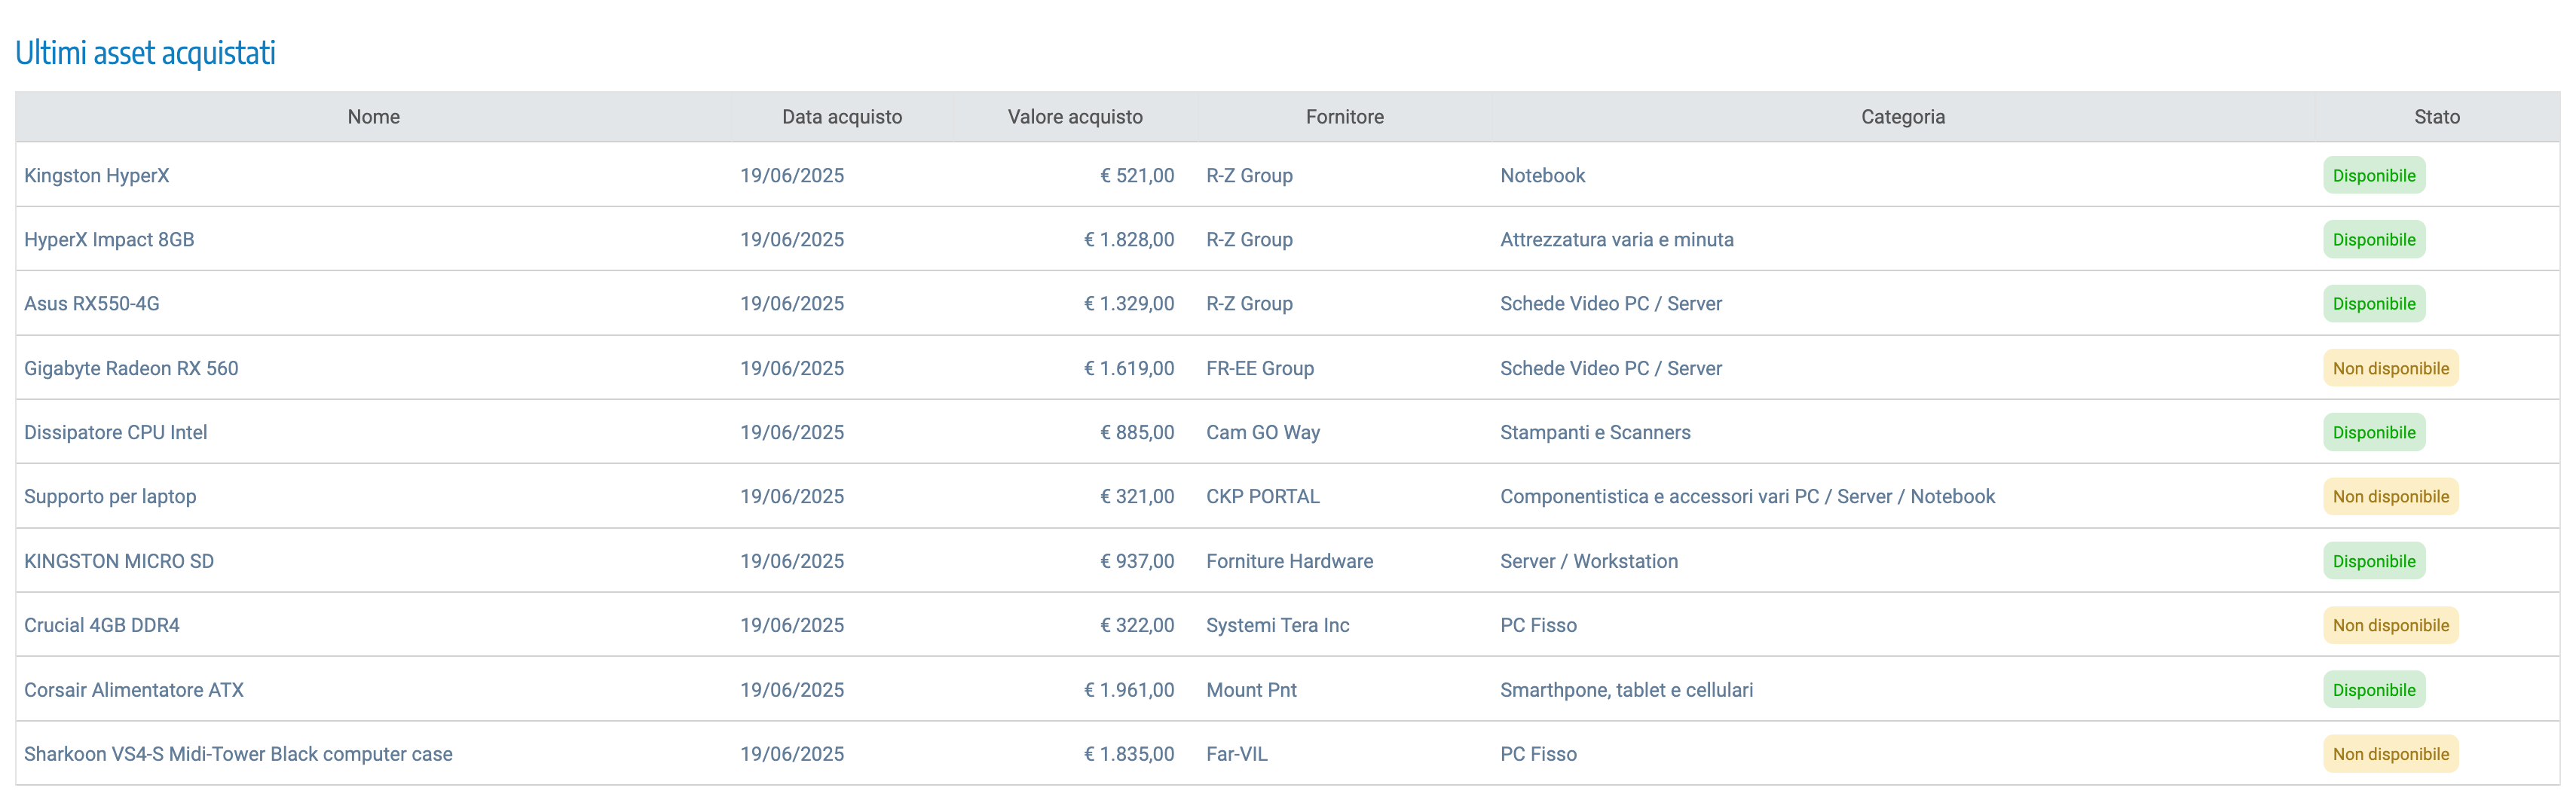Open the Sharkoon VS4-S Midi-Tower asset

point(238,754)
